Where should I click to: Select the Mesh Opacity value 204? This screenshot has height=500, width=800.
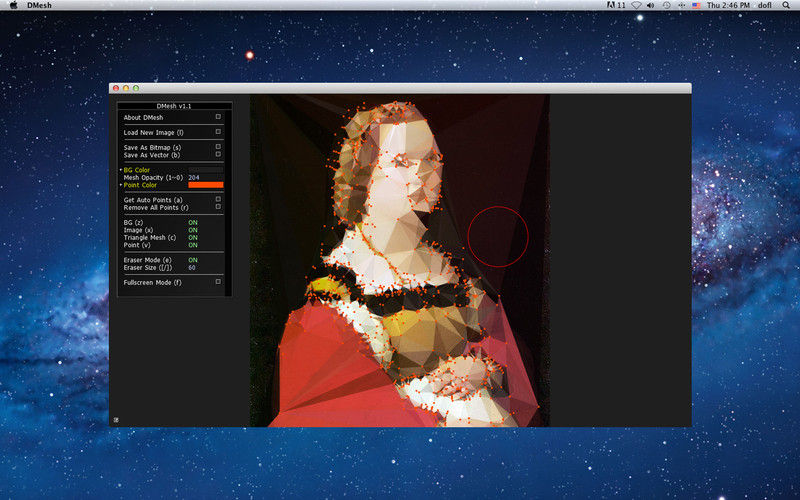[194, 178]
